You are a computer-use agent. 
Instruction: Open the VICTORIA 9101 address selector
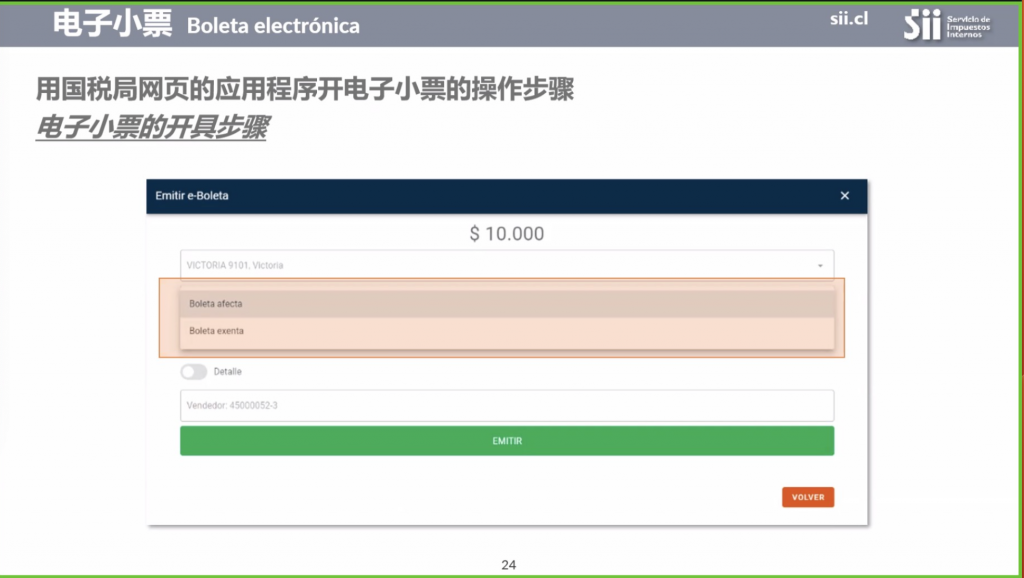point(507,265)
